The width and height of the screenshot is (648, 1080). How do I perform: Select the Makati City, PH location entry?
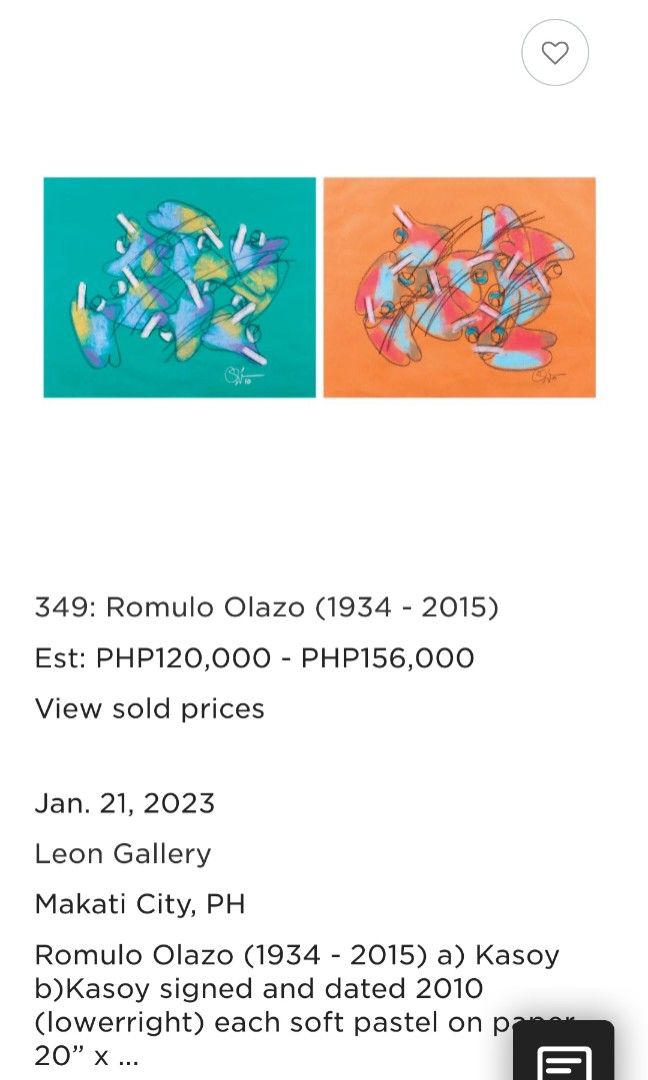tap(140, 904)
